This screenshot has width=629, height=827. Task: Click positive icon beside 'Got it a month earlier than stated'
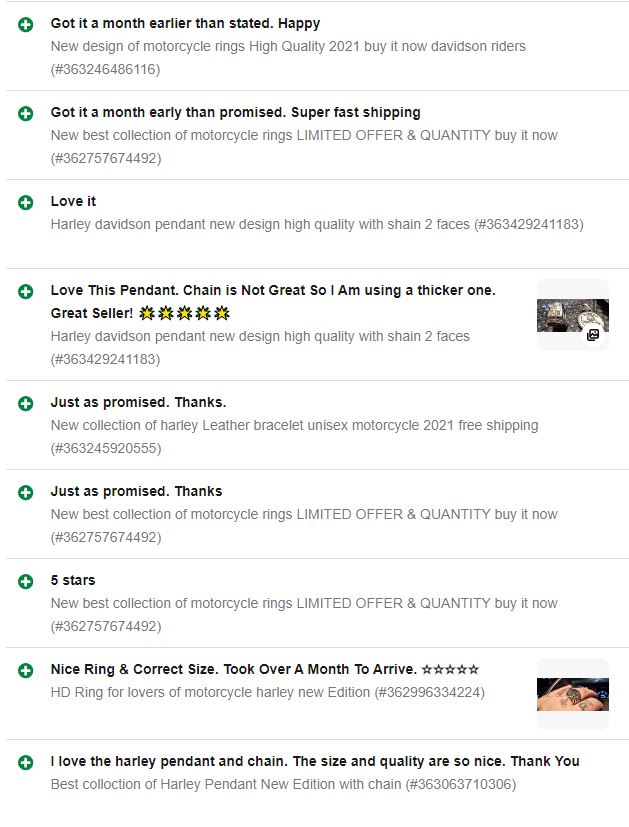pos(25,24)
